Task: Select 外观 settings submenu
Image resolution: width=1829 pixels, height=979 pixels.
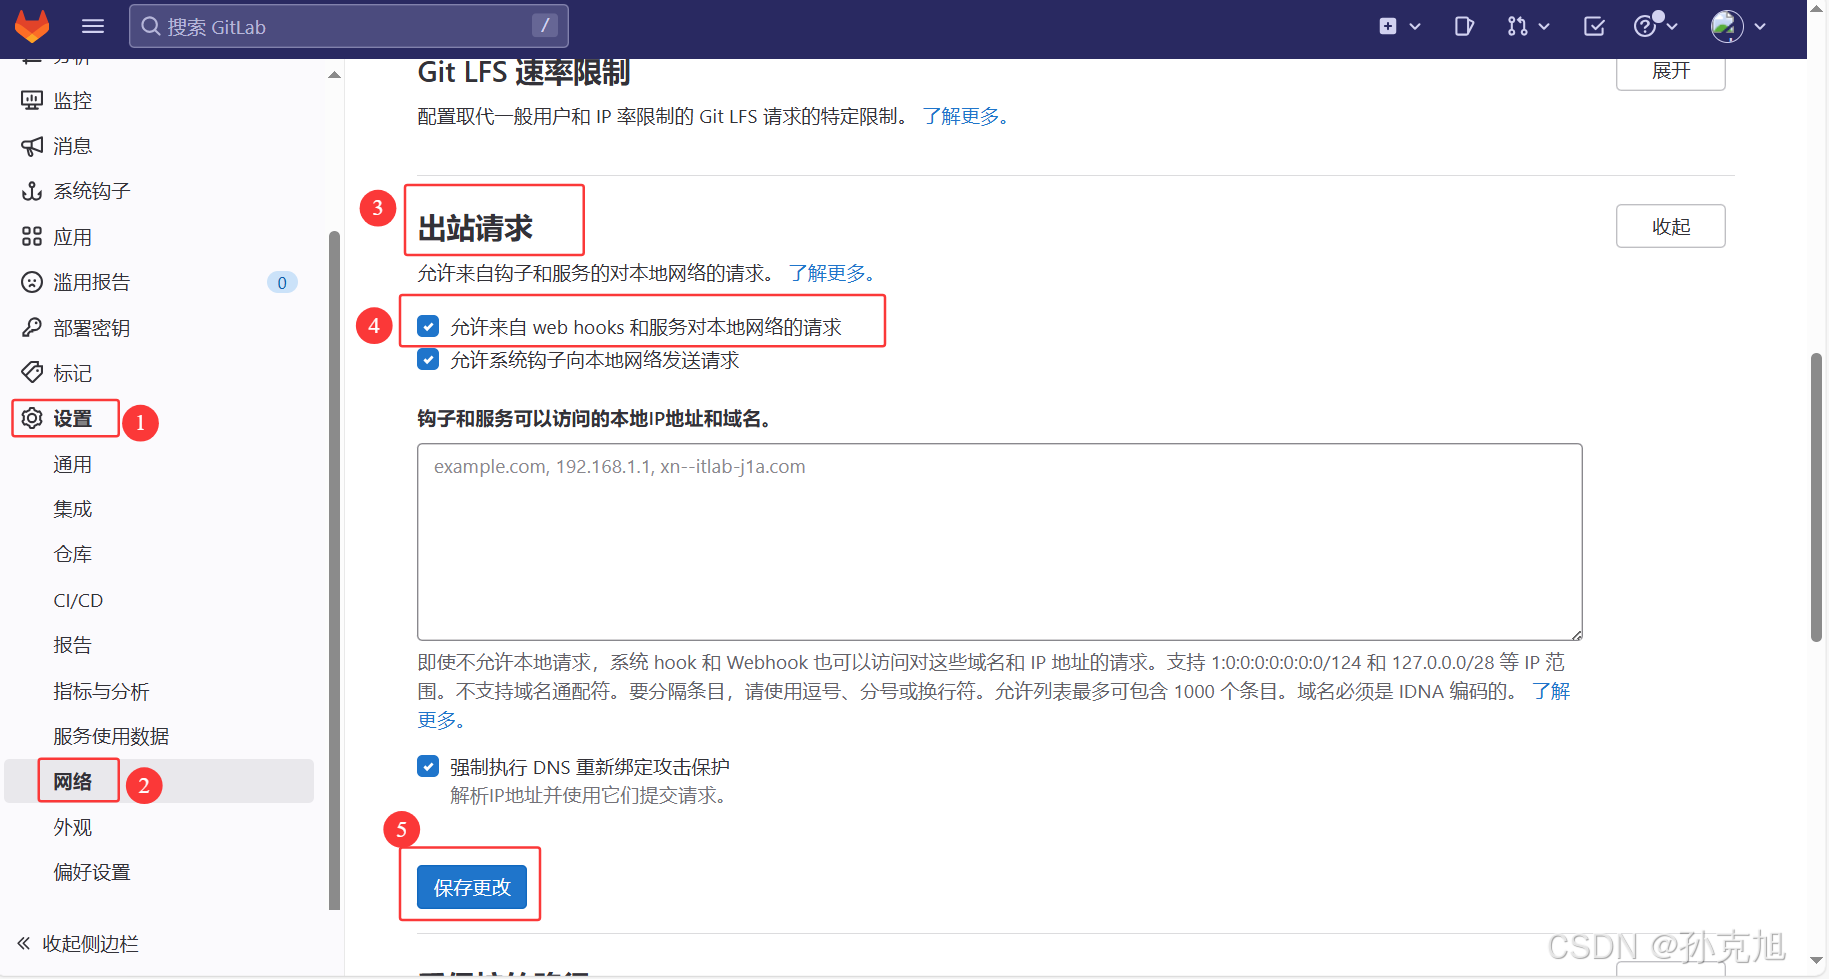Action: coord(72,827)
